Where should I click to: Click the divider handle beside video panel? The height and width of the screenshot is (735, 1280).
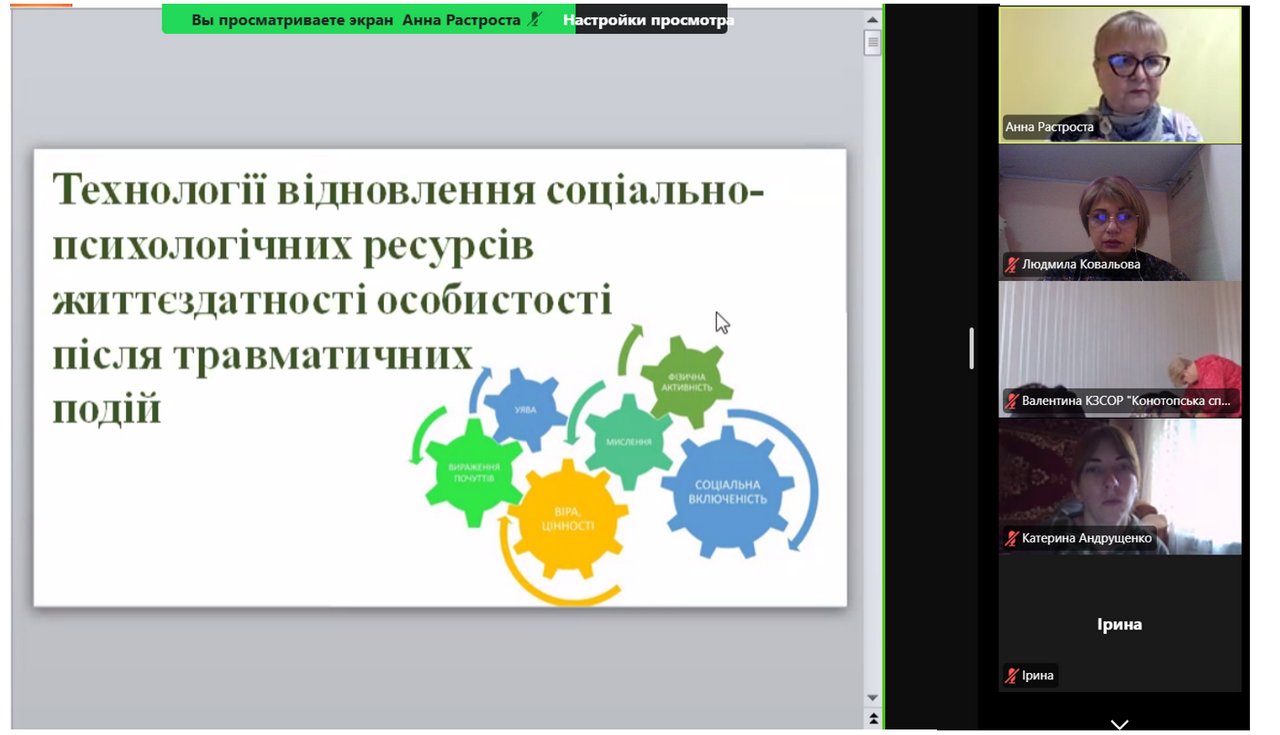click(971, 348)
